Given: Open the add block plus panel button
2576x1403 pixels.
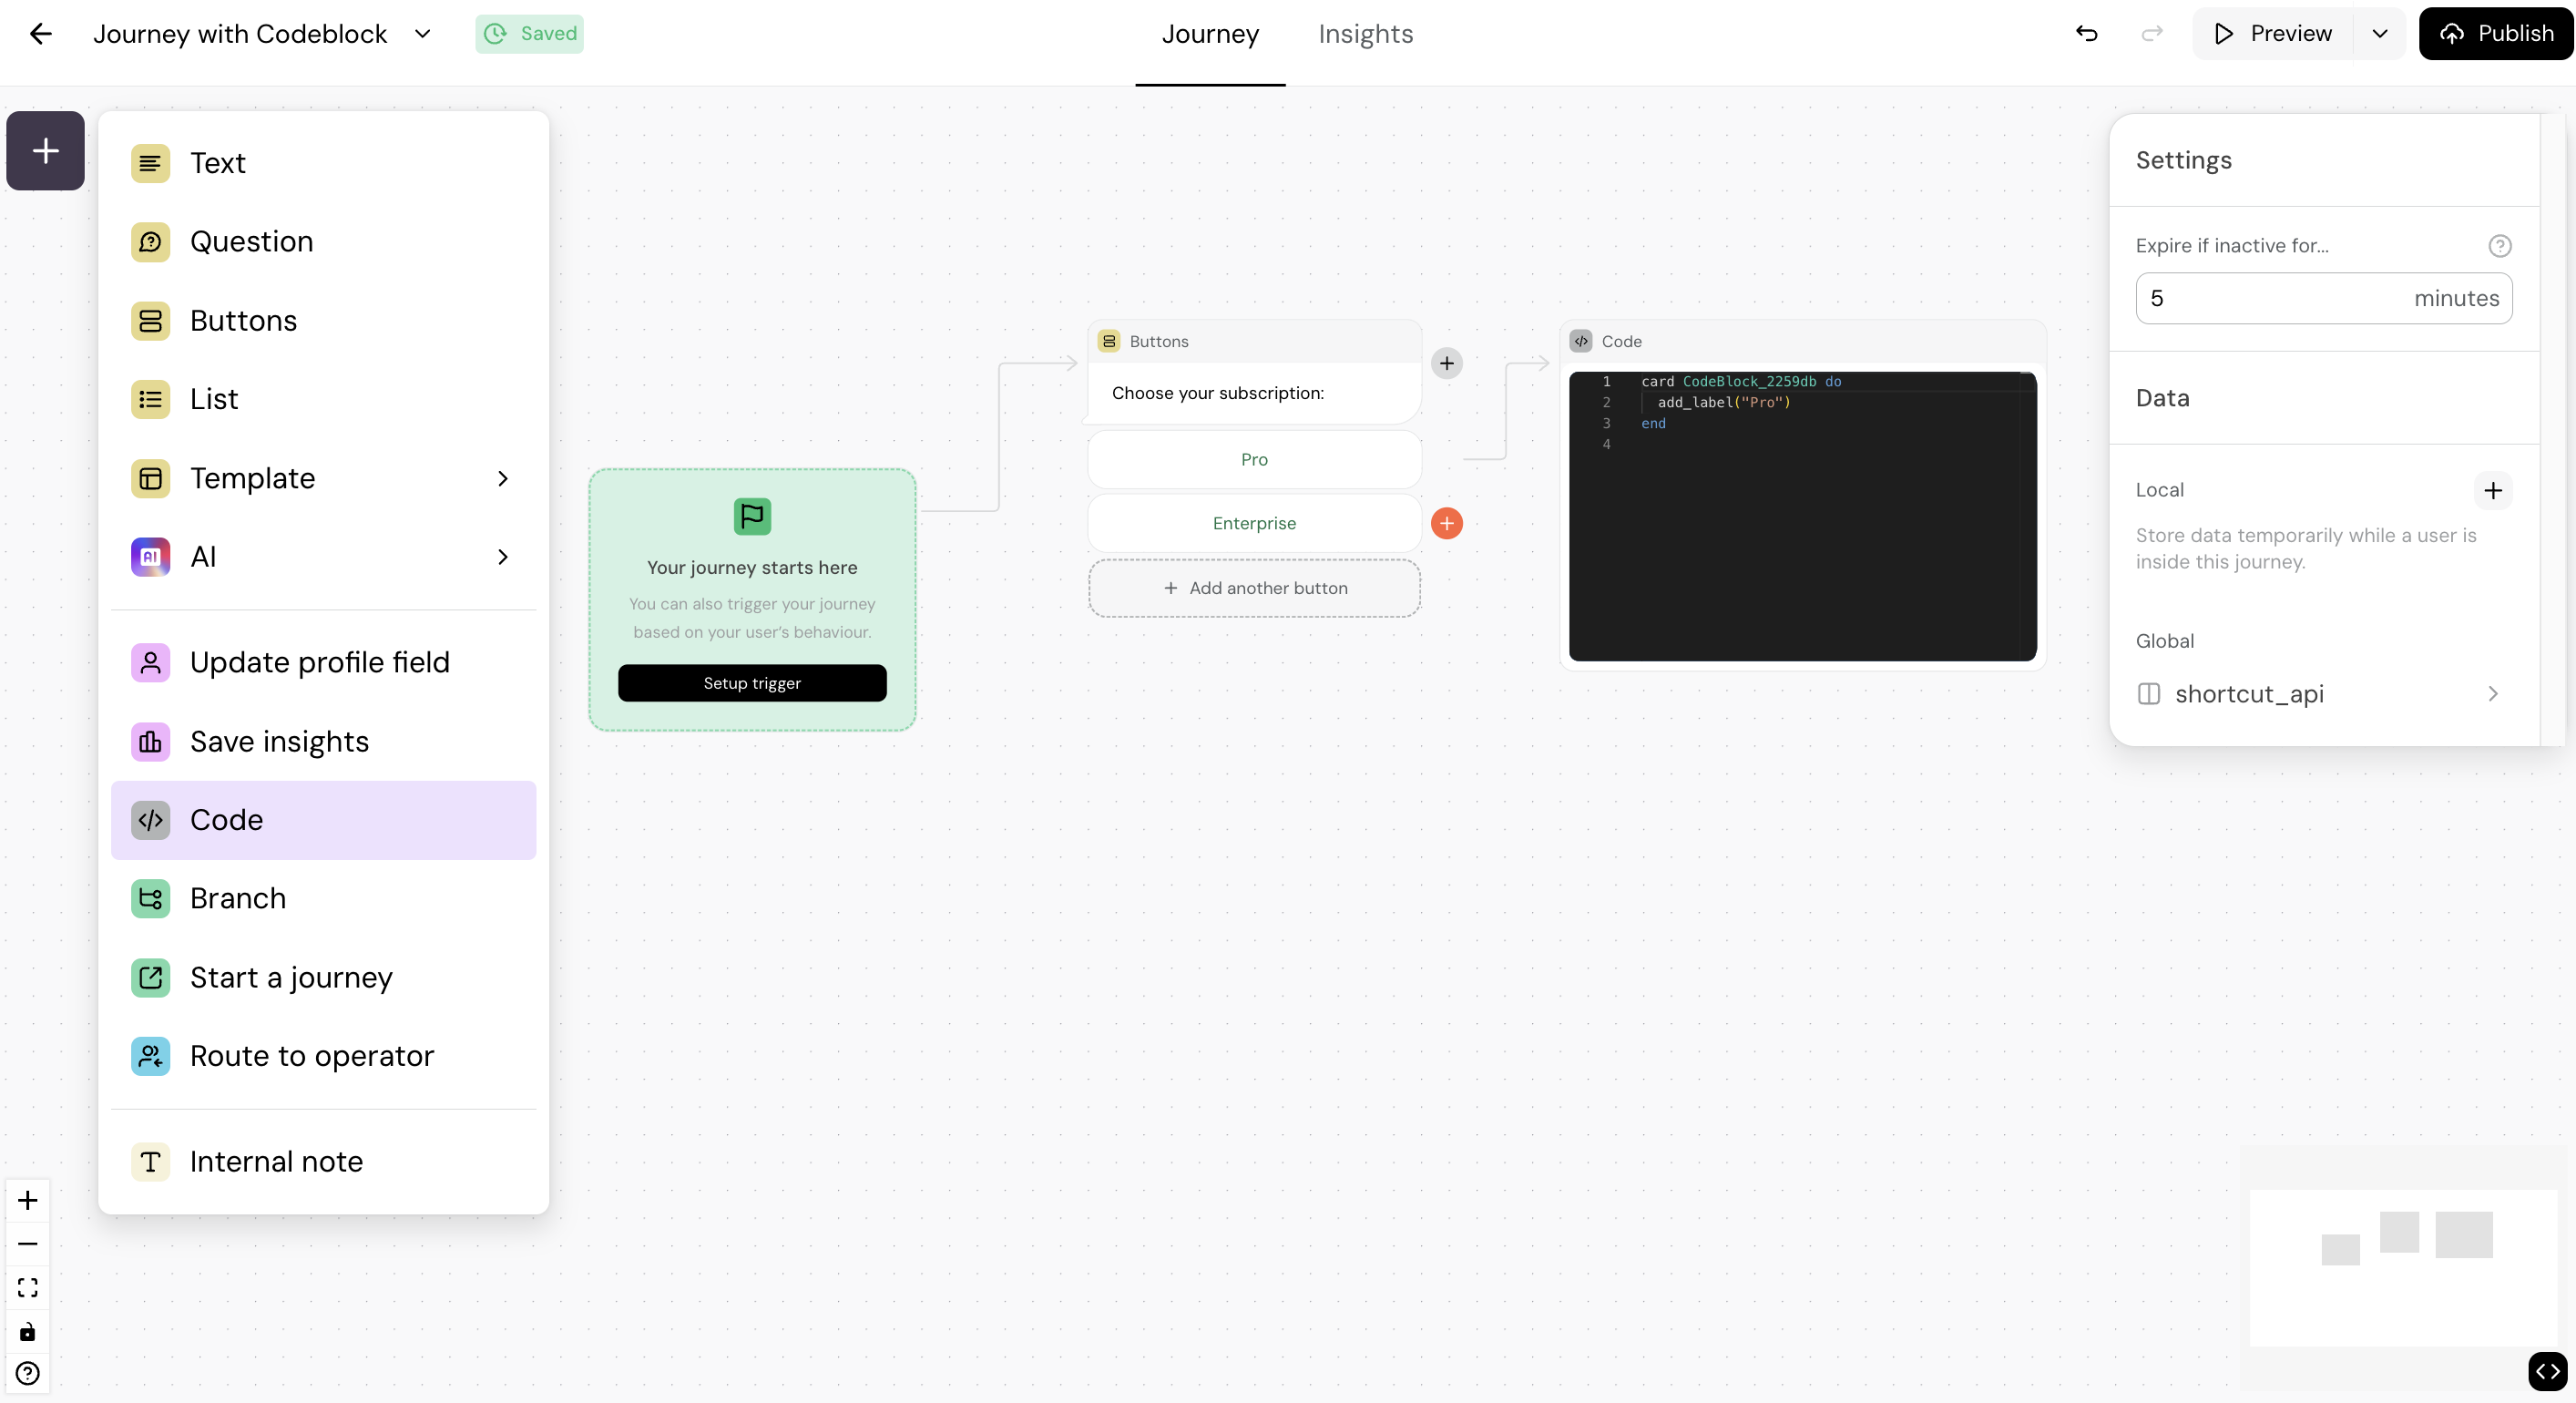Looking at the screenshot, I should [x=45, y=151].
